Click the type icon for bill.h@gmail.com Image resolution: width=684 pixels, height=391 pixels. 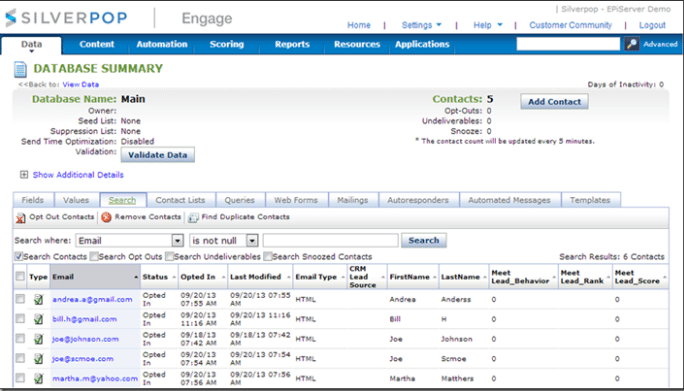[x=38, y=319]
